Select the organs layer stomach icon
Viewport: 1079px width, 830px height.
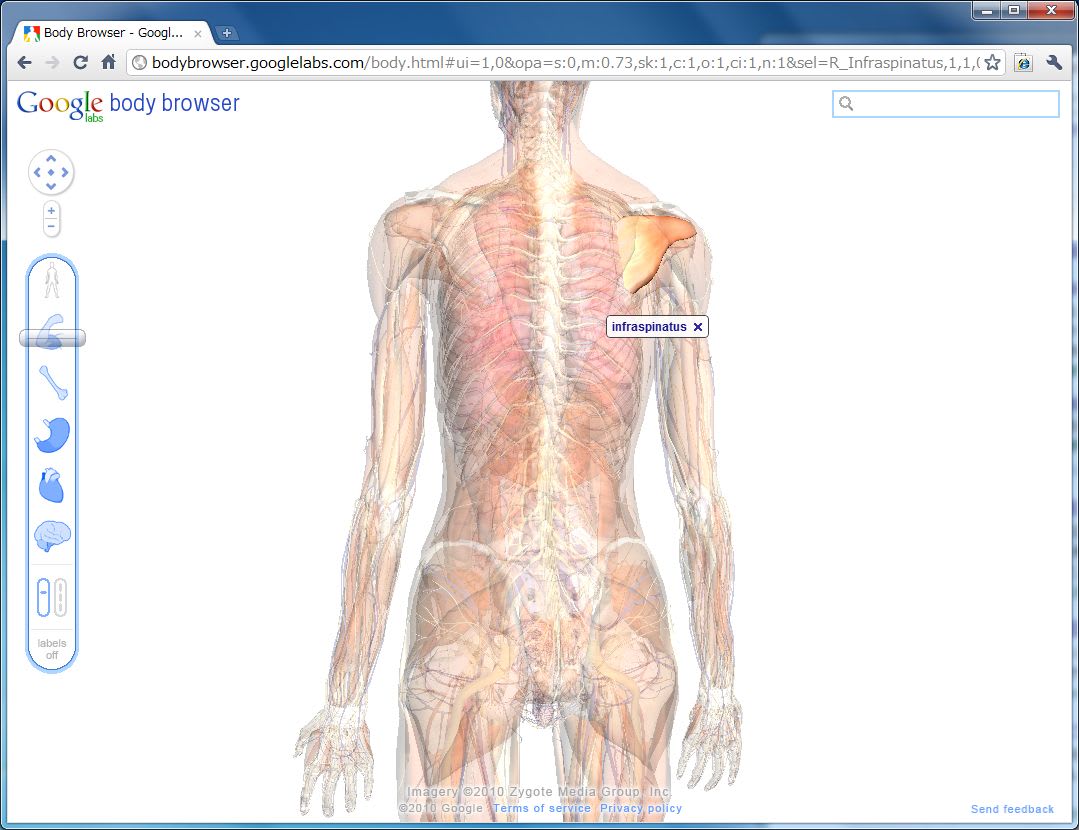coord(52,435)
